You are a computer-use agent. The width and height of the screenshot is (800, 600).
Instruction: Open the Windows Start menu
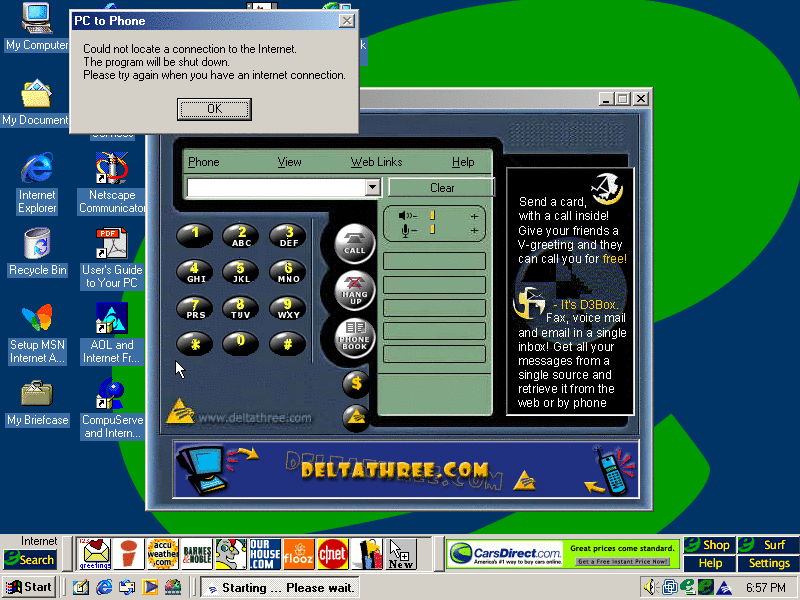[x=29, y=587]
